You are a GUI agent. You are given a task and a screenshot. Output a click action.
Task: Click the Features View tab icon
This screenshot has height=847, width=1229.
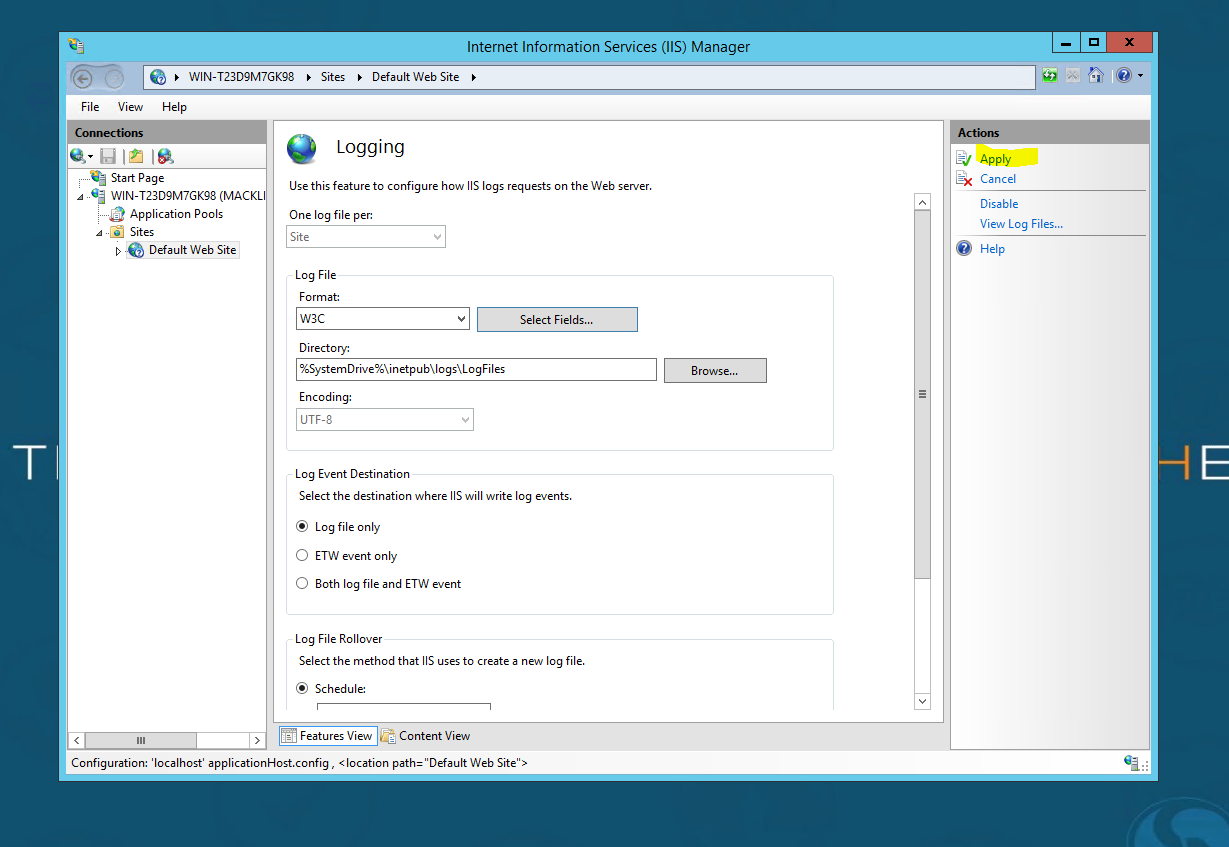click(x=289, y=736)
